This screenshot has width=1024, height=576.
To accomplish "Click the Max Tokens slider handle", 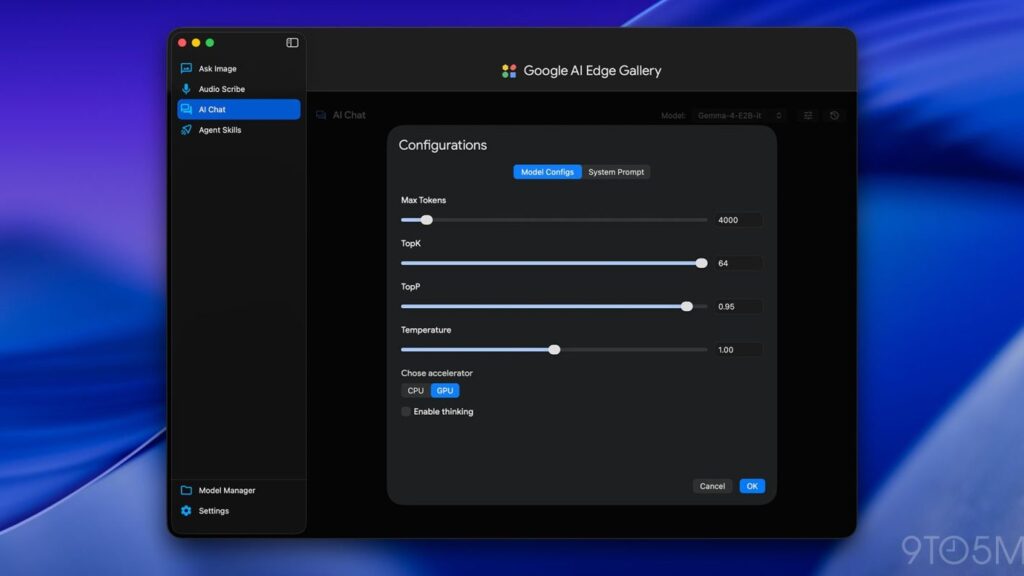I will point(426,220).
